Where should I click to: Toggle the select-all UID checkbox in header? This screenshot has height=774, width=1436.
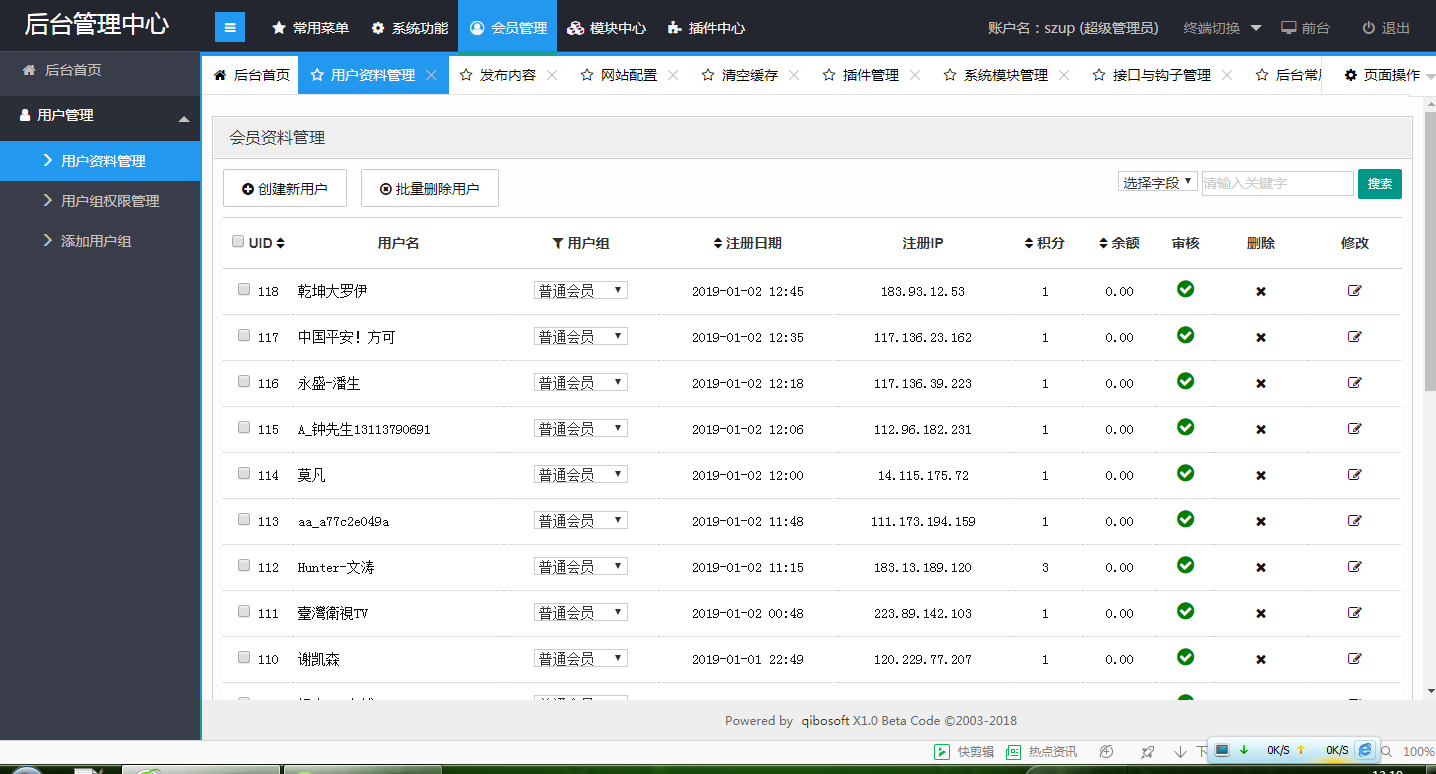click(x=238, y=242)
